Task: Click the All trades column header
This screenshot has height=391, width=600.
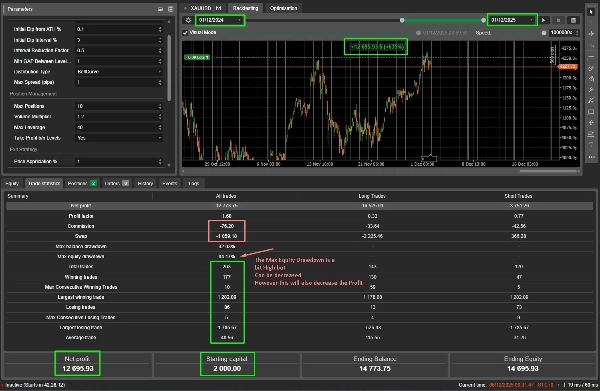Action: tap(226, 196)
